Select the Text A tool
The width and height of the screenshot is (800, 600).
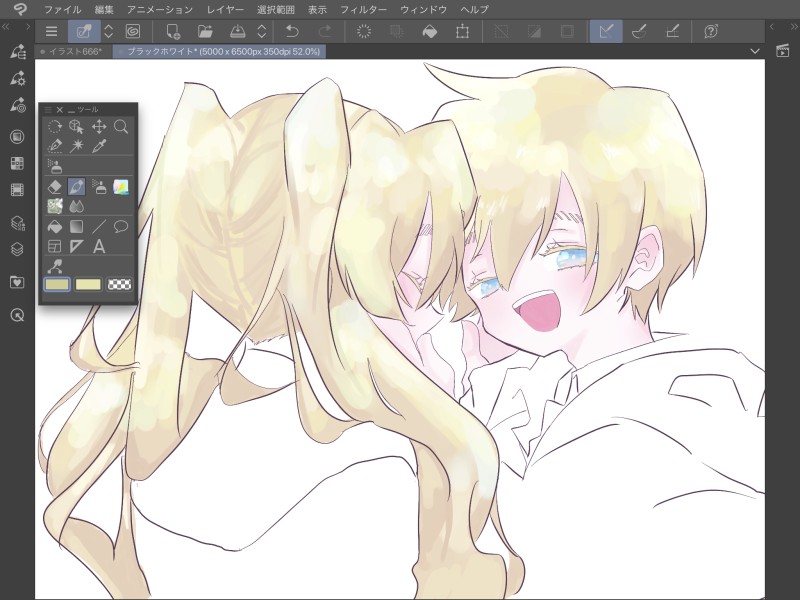pos(99,246)
